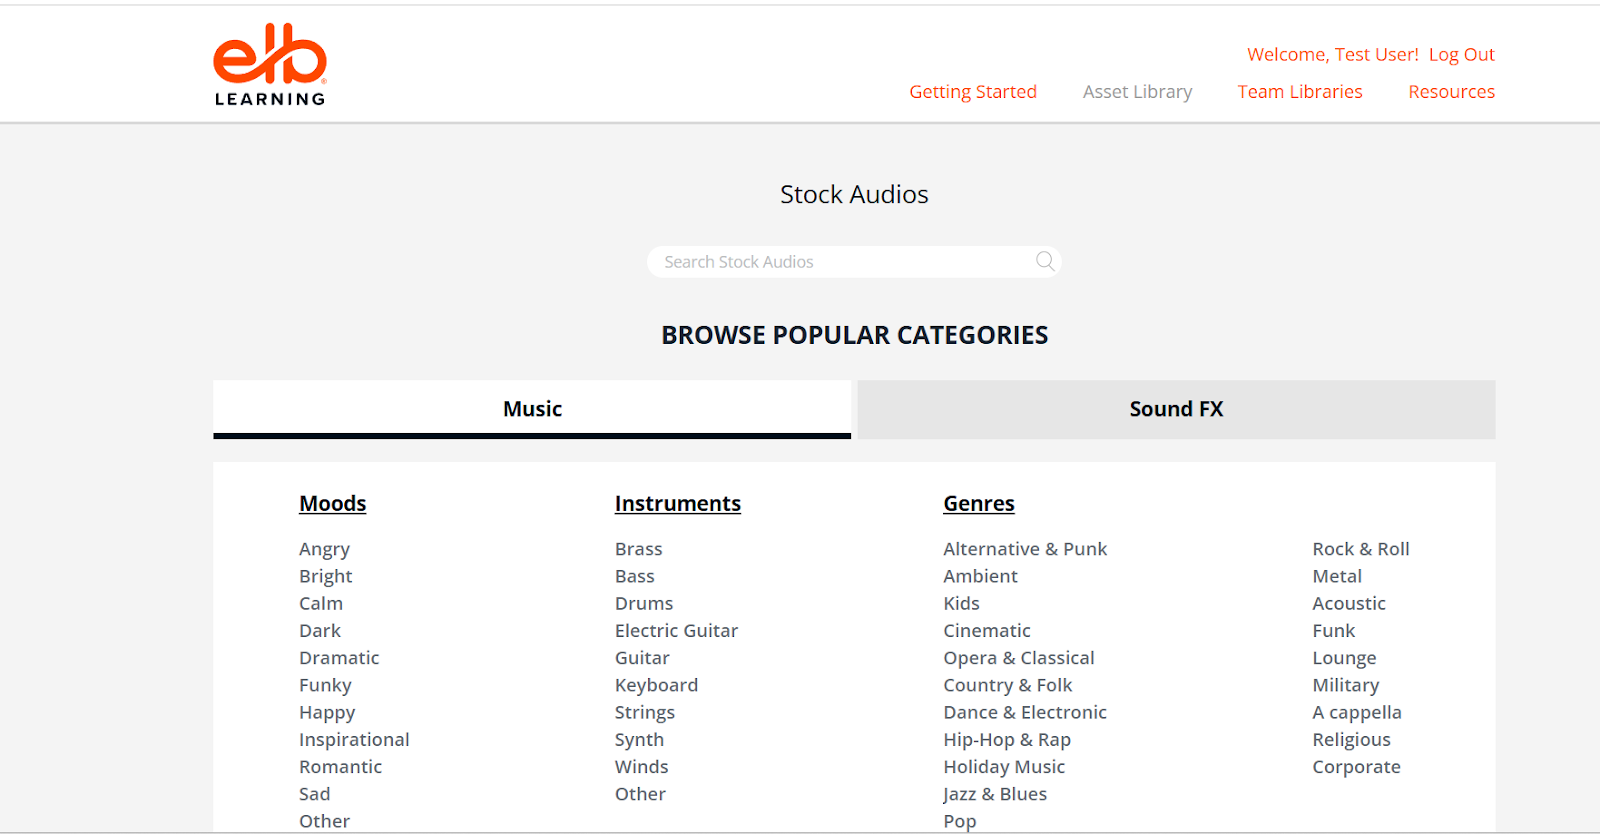Open the Resources menu item
Screen dimensions: 1600x834
[1451, 92]
